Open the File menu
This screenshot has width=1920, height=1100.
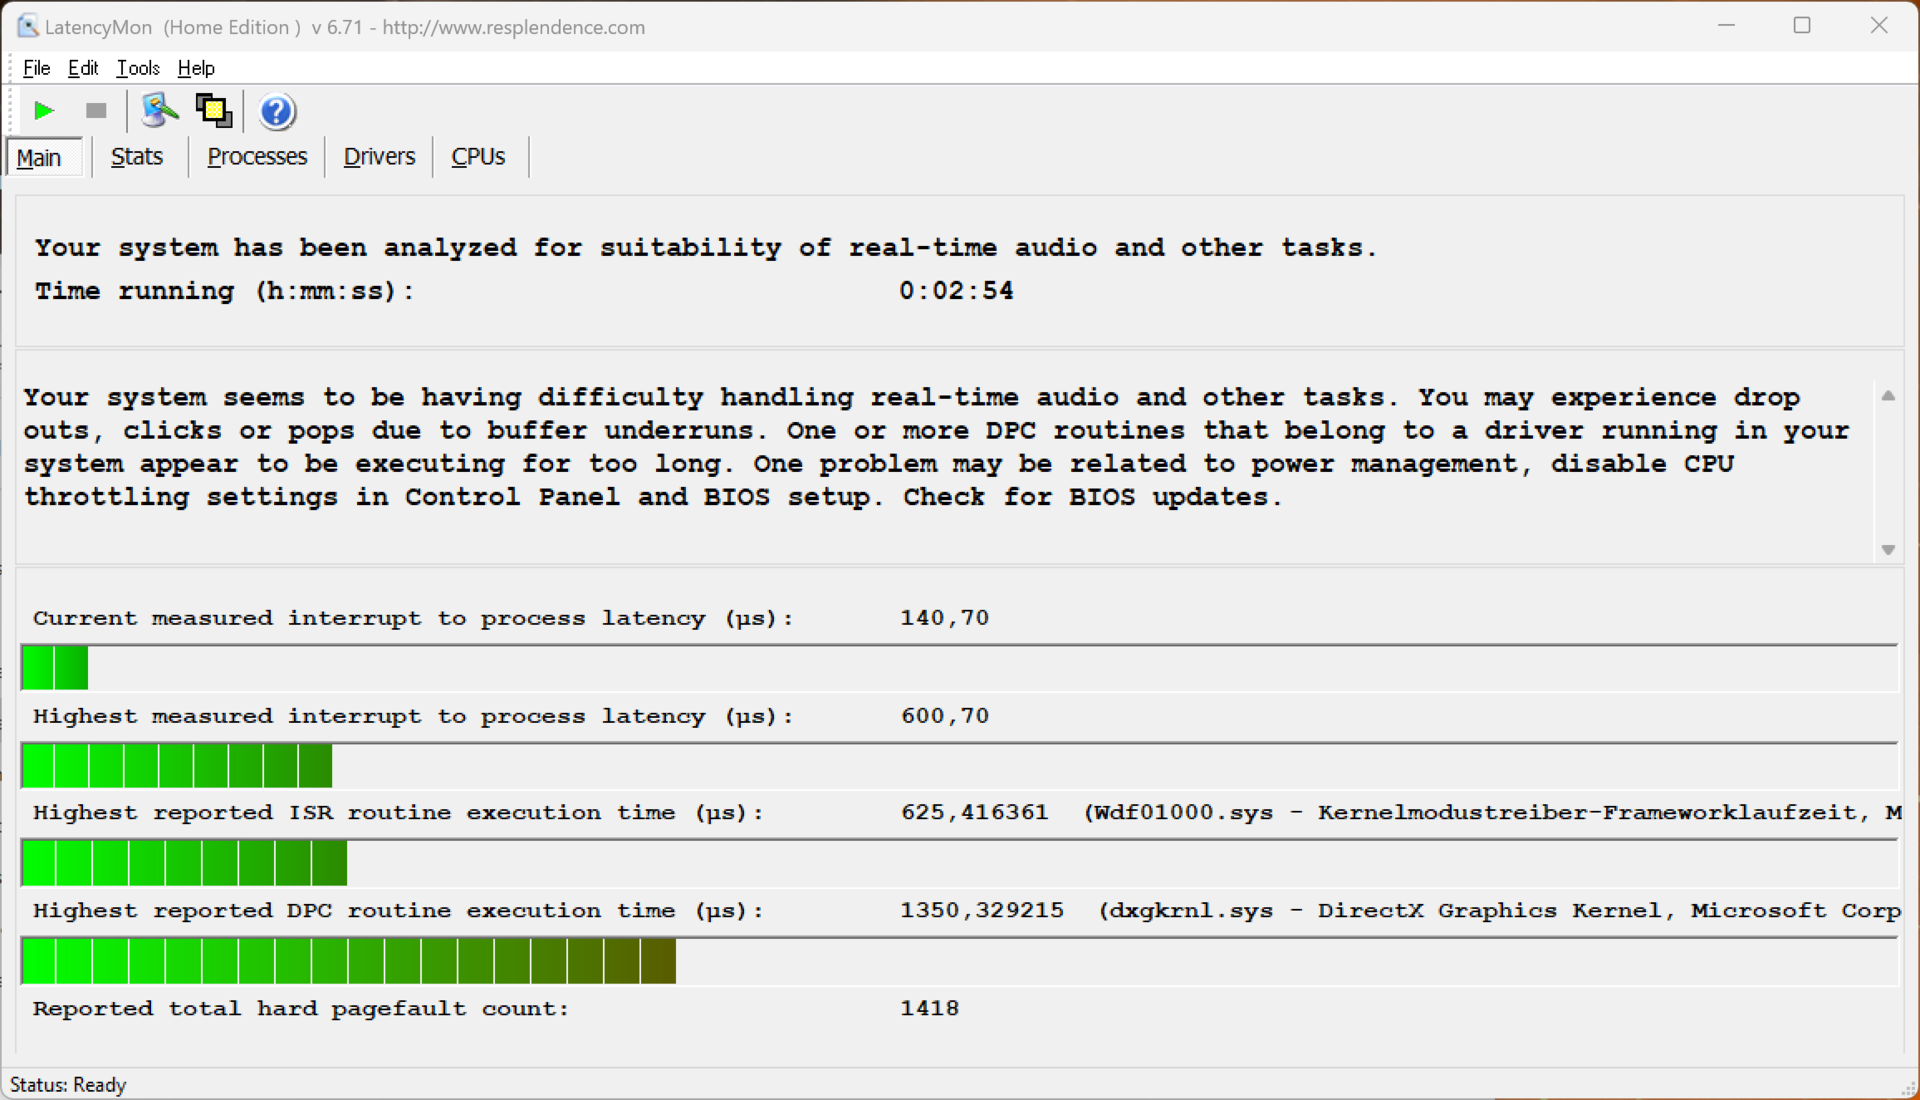point(36,68)
